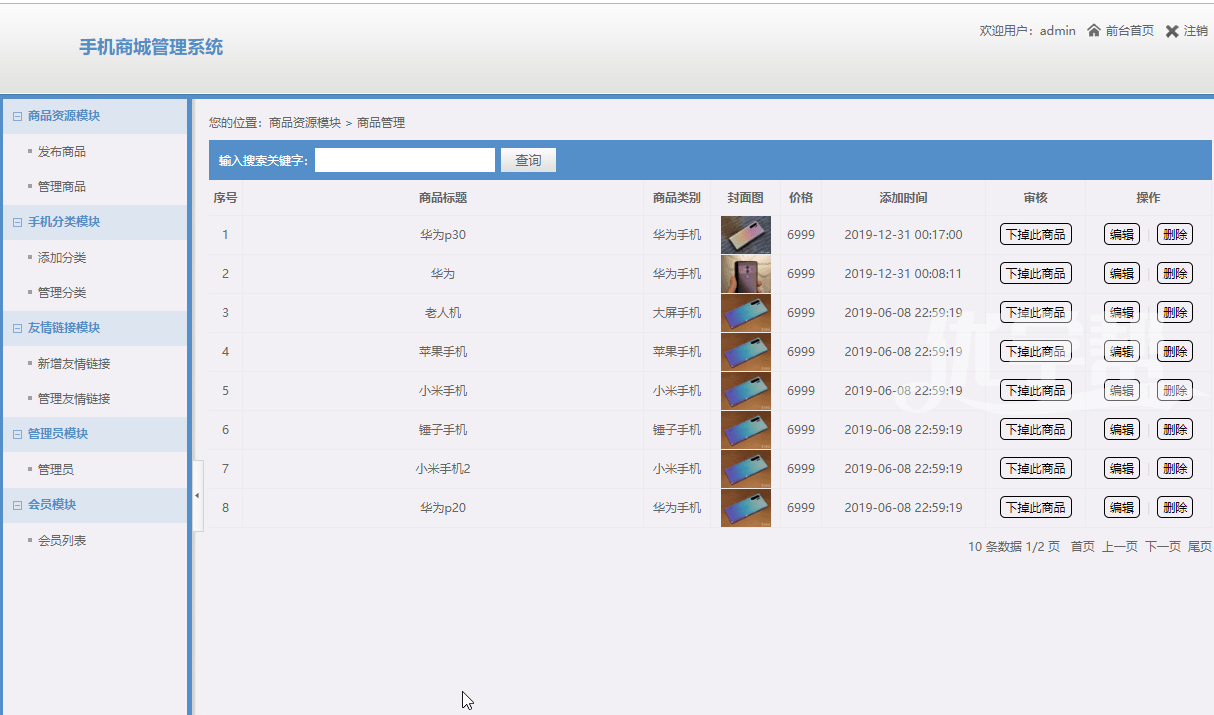Collapse the sidebar with the arrow handle
This screenshot has width=1214, height=715.
[x=197, y=496]
